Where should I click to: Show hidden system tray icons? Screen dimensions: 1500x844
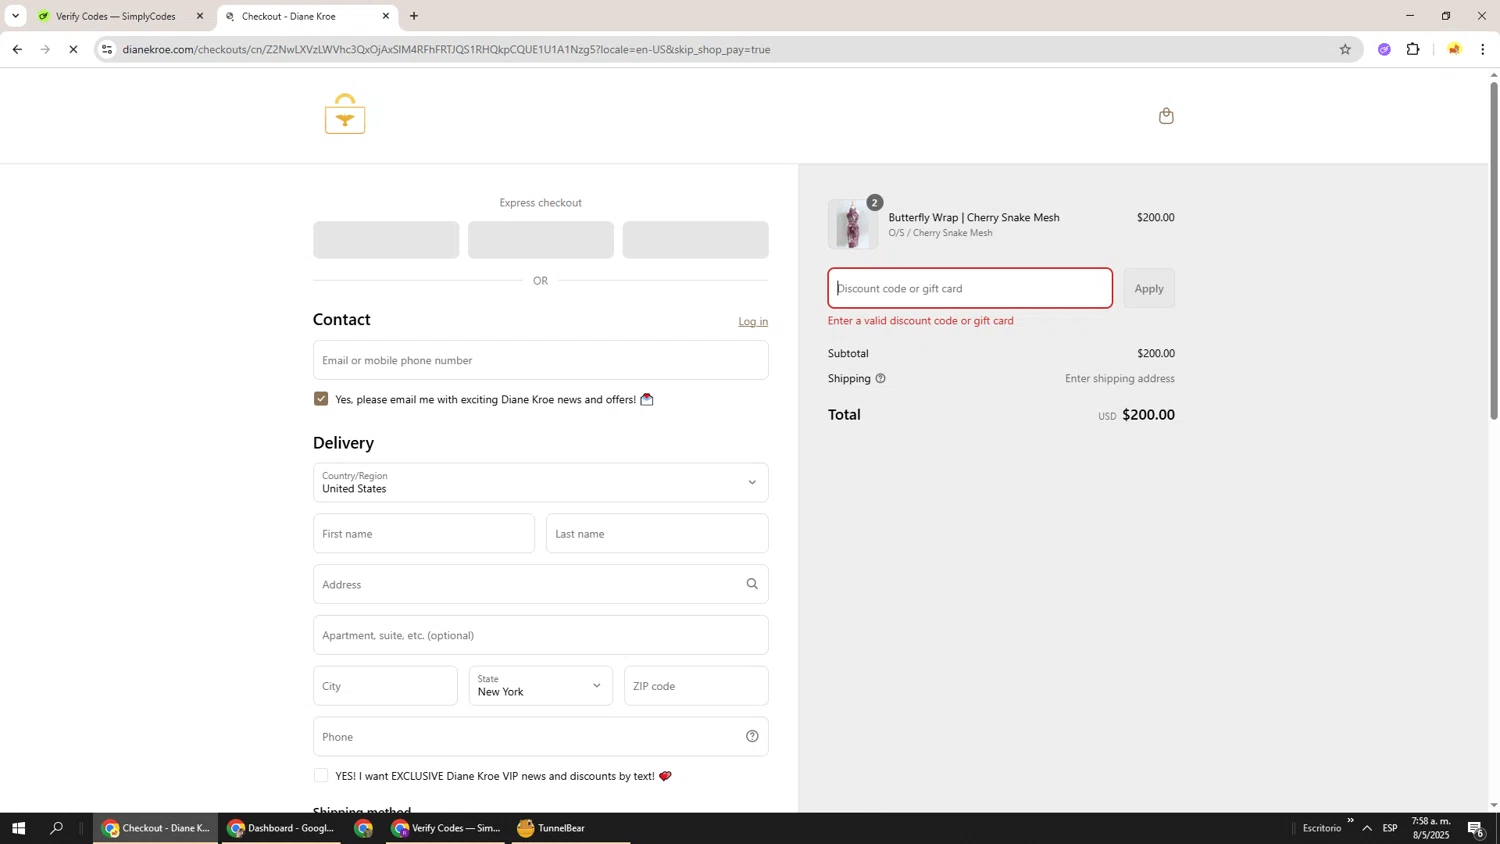(x=1367, y=828)
